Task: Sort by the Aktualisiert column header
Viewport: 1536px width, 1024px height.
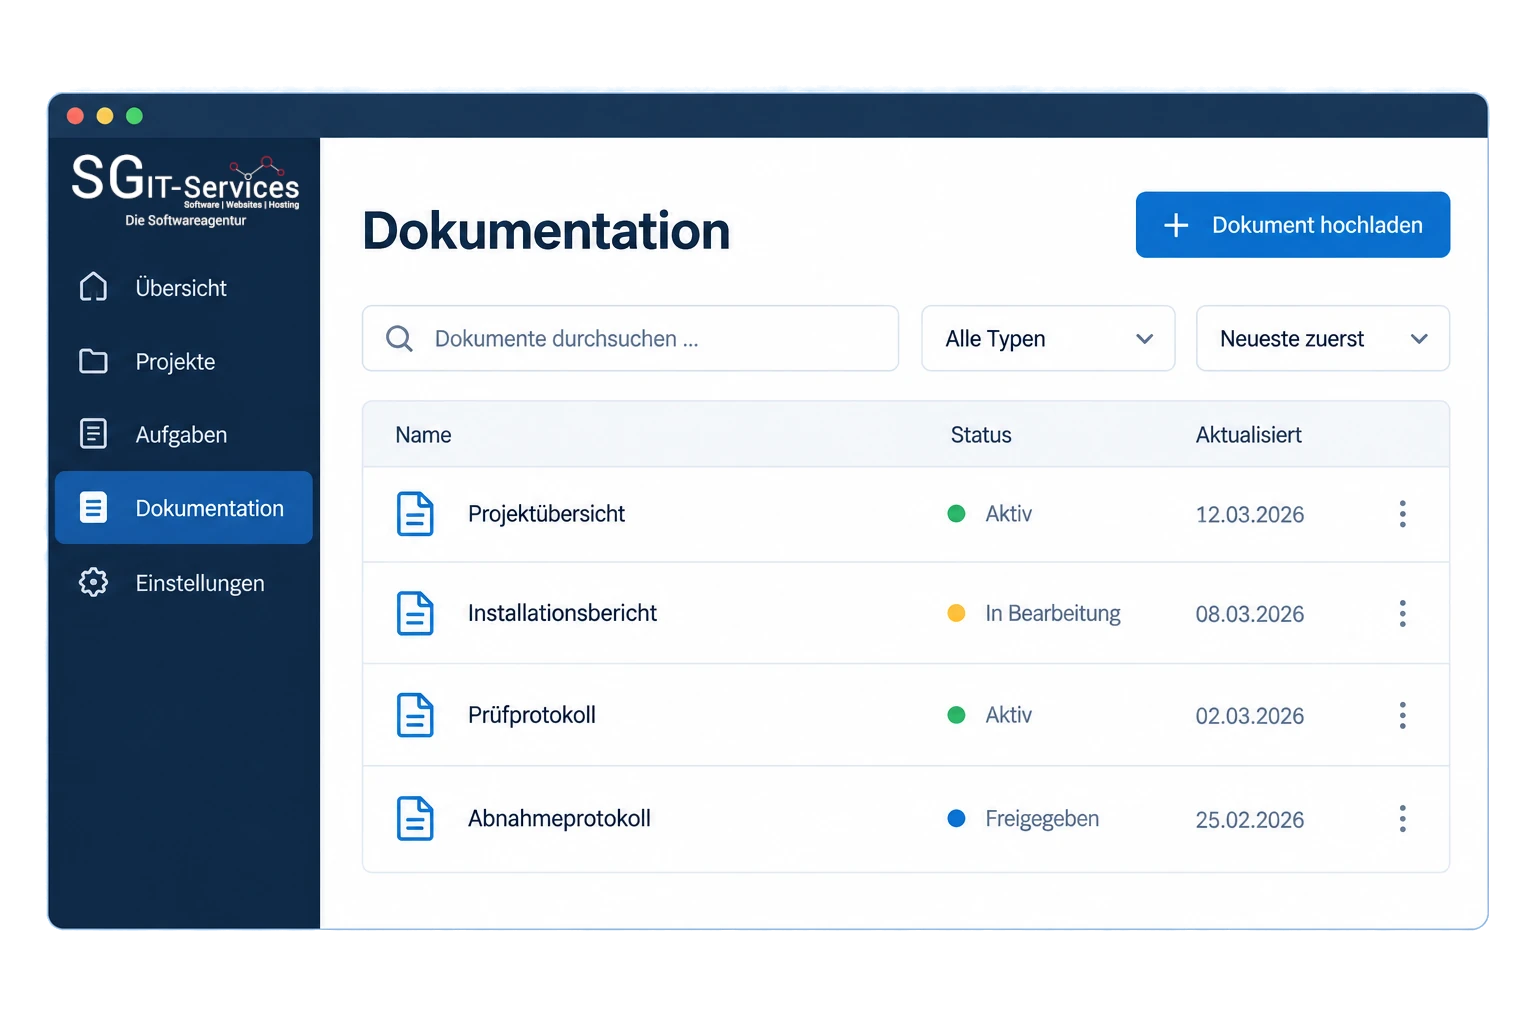Action: 1249,435
